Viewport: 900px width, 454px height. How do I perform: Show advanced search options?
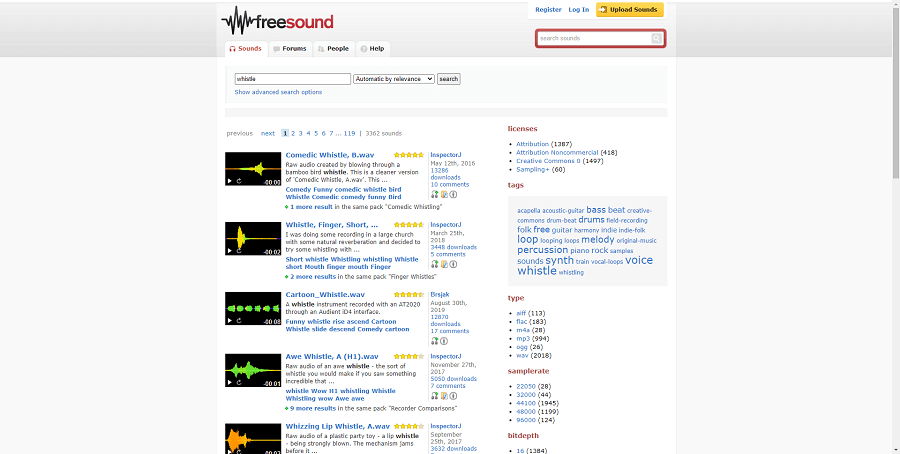coord(278,92)
